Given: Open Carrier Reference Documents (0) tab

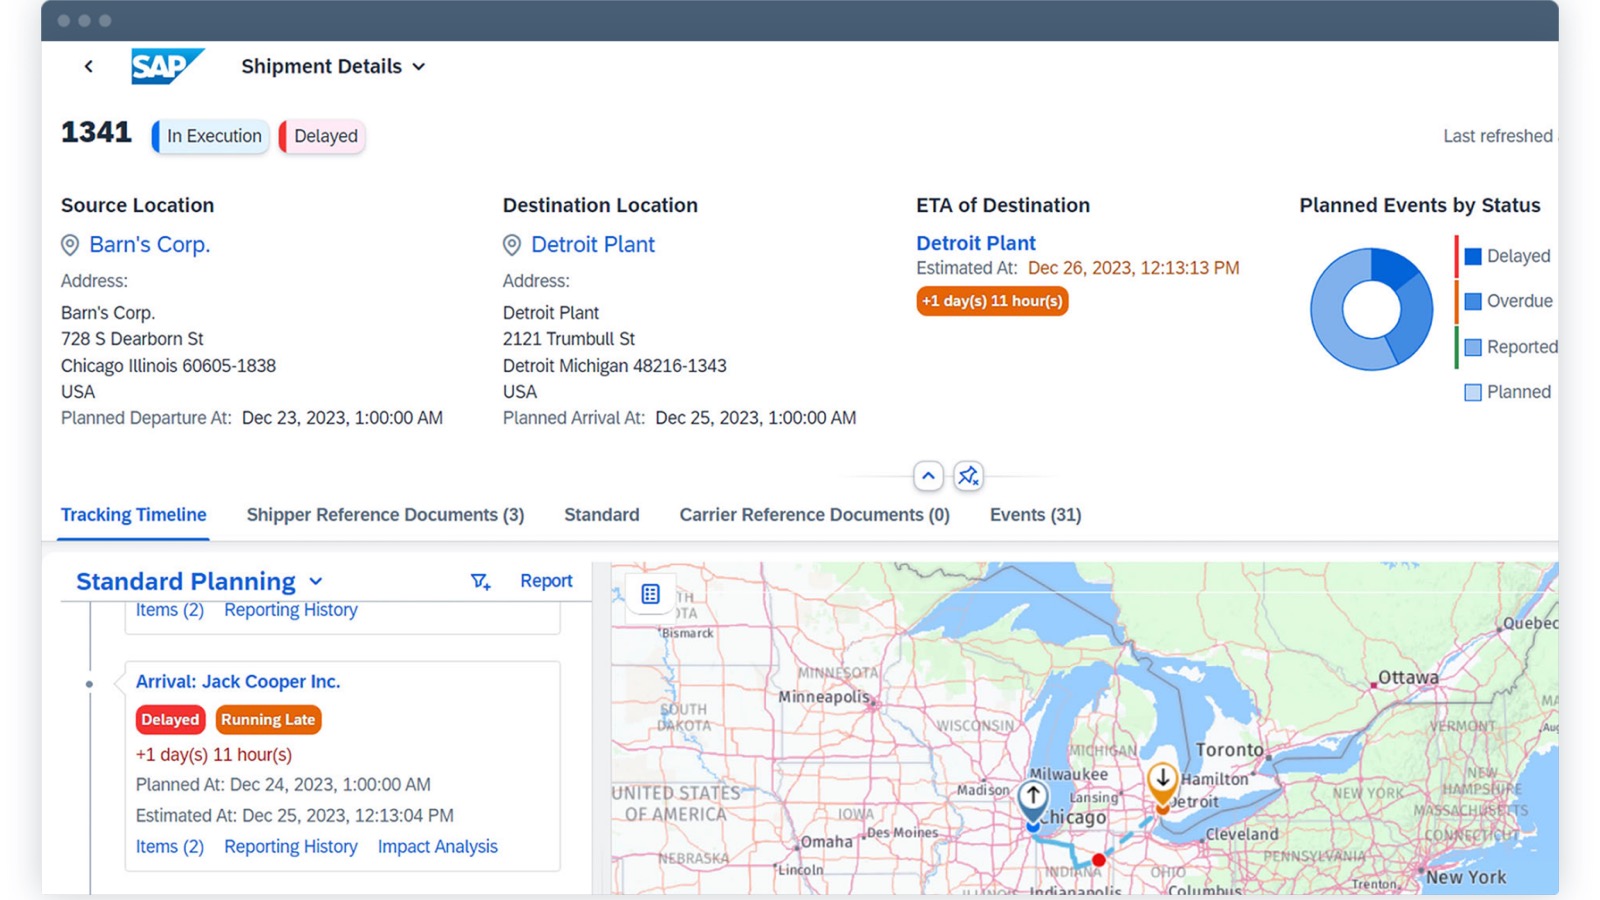Looking at the screenshot, I should 814,515.
